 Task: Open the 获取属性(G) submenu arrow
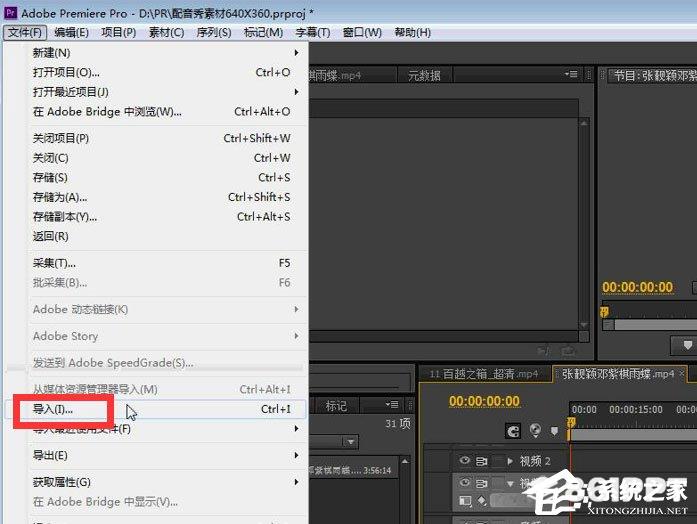click(x=296, y=482)
